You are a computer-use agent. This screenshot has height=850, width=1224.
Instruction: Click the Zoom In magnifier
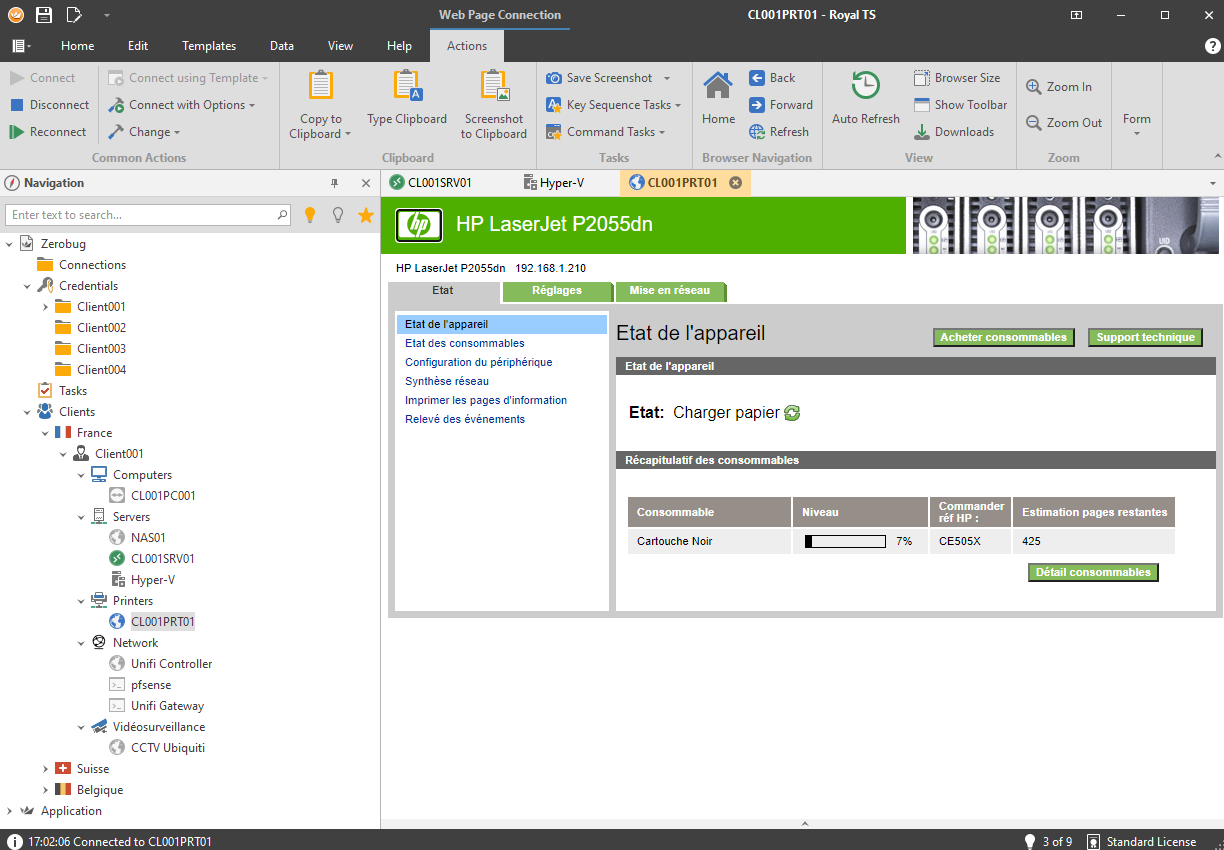(x=1034, y=87)
